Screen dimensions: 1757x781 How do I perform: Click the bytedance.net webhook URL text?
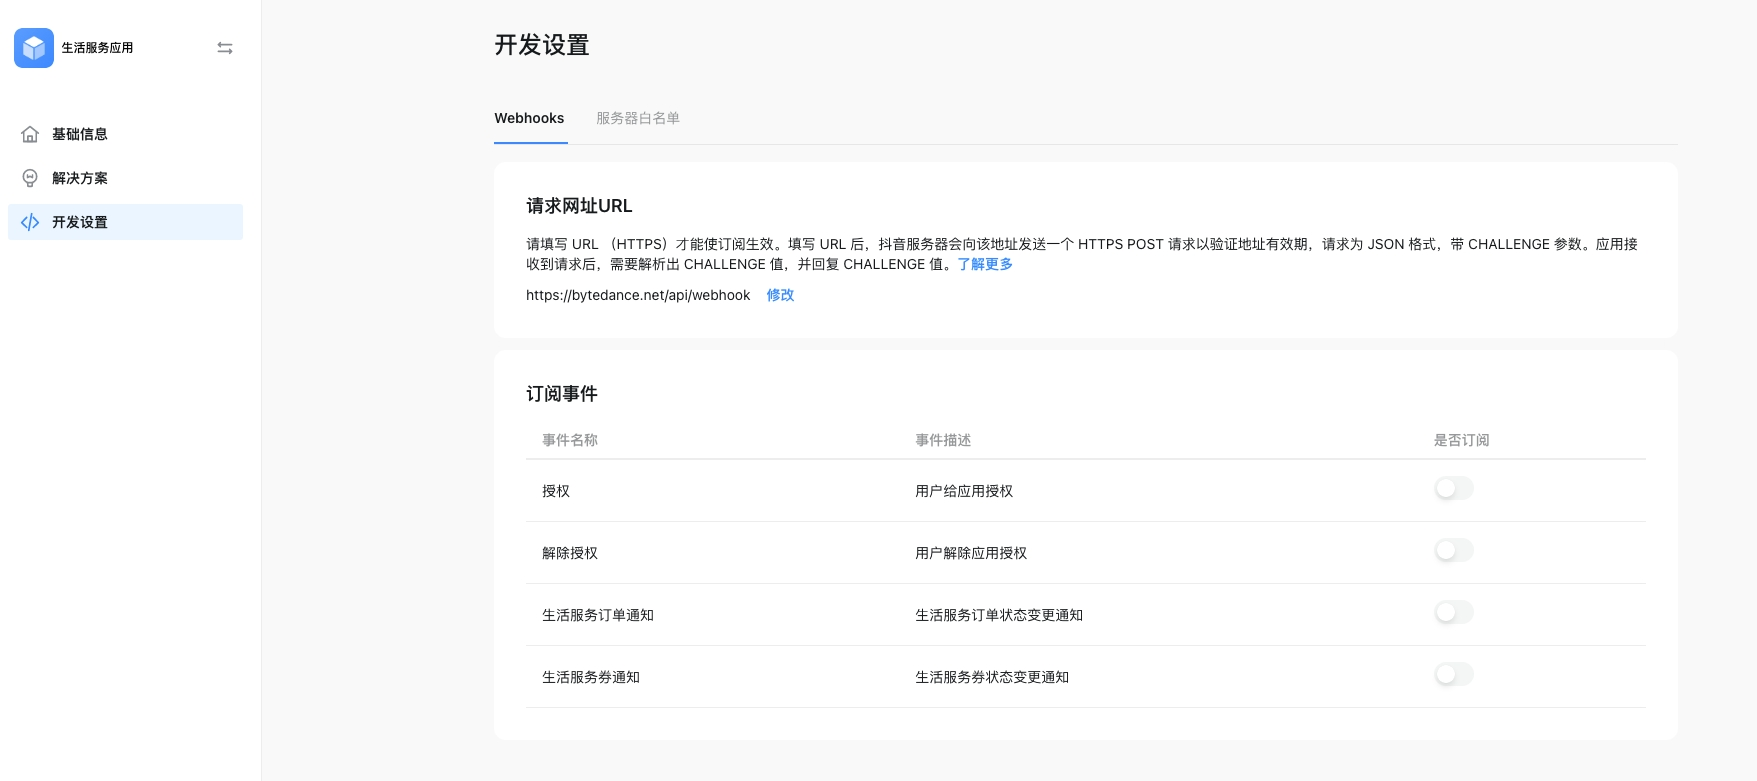point(638,295)
